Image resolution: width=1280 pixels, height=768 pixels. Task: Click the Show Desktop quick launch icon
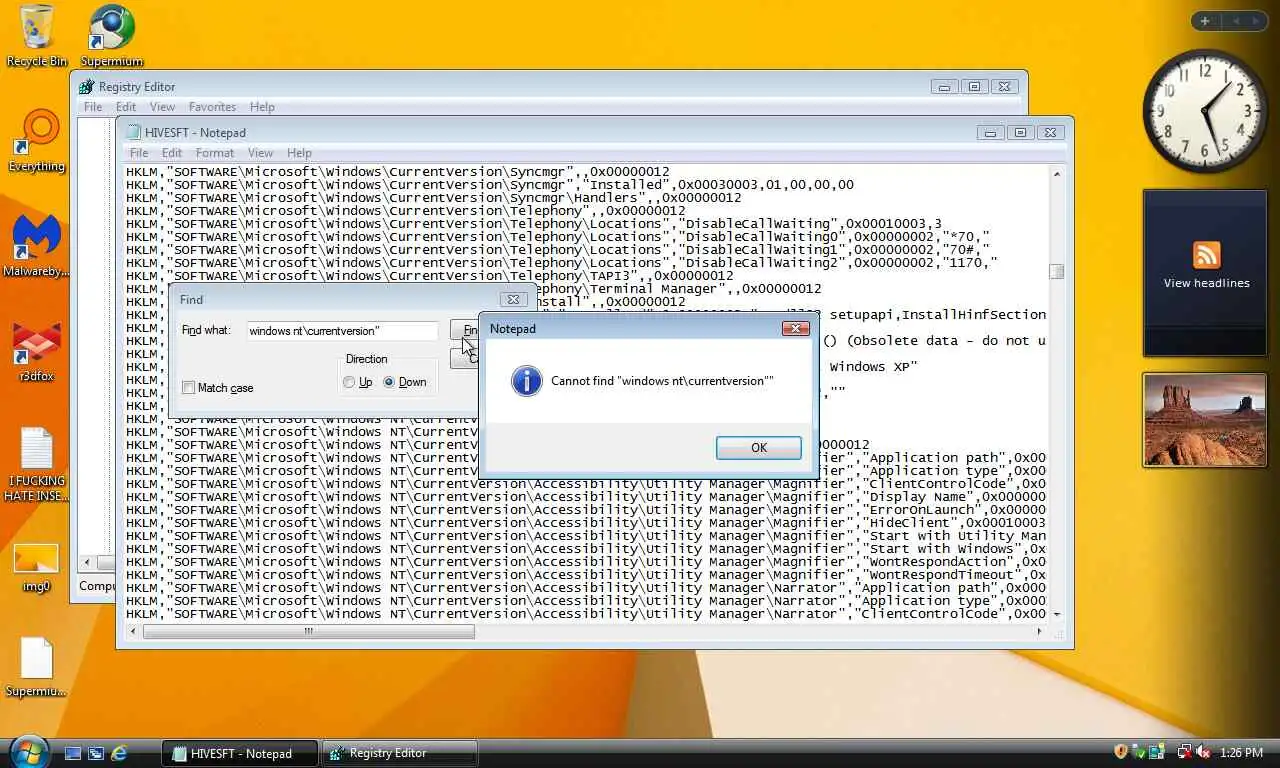tap(73, 753)
